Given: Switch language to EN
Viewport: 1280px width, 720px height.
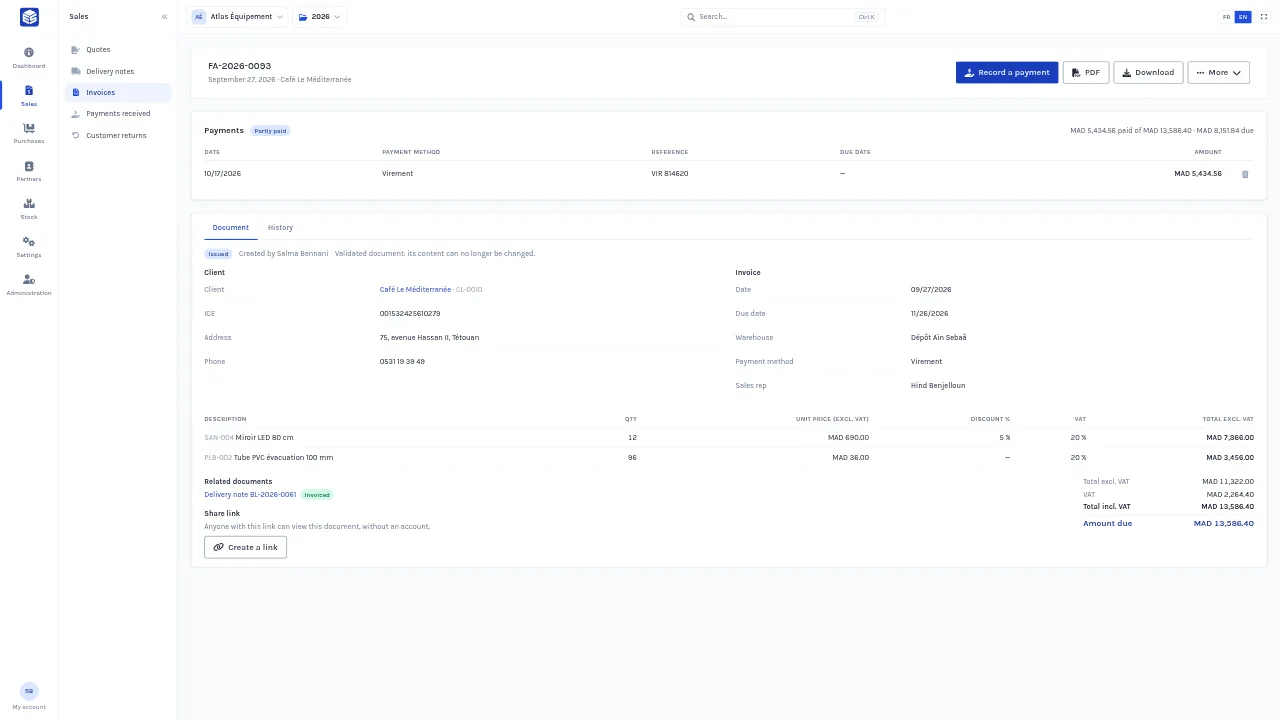Looking at the screenshot, I should click(1243, 17).
